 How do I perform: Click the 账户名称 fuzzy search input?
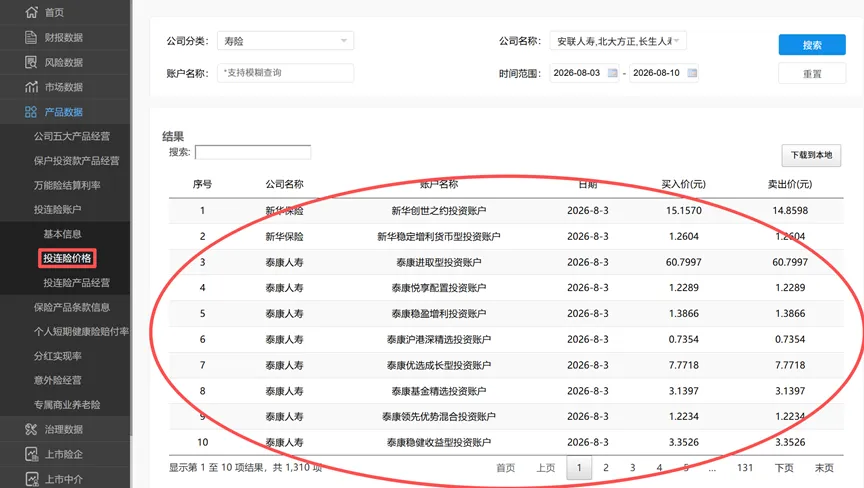(285, 73)
